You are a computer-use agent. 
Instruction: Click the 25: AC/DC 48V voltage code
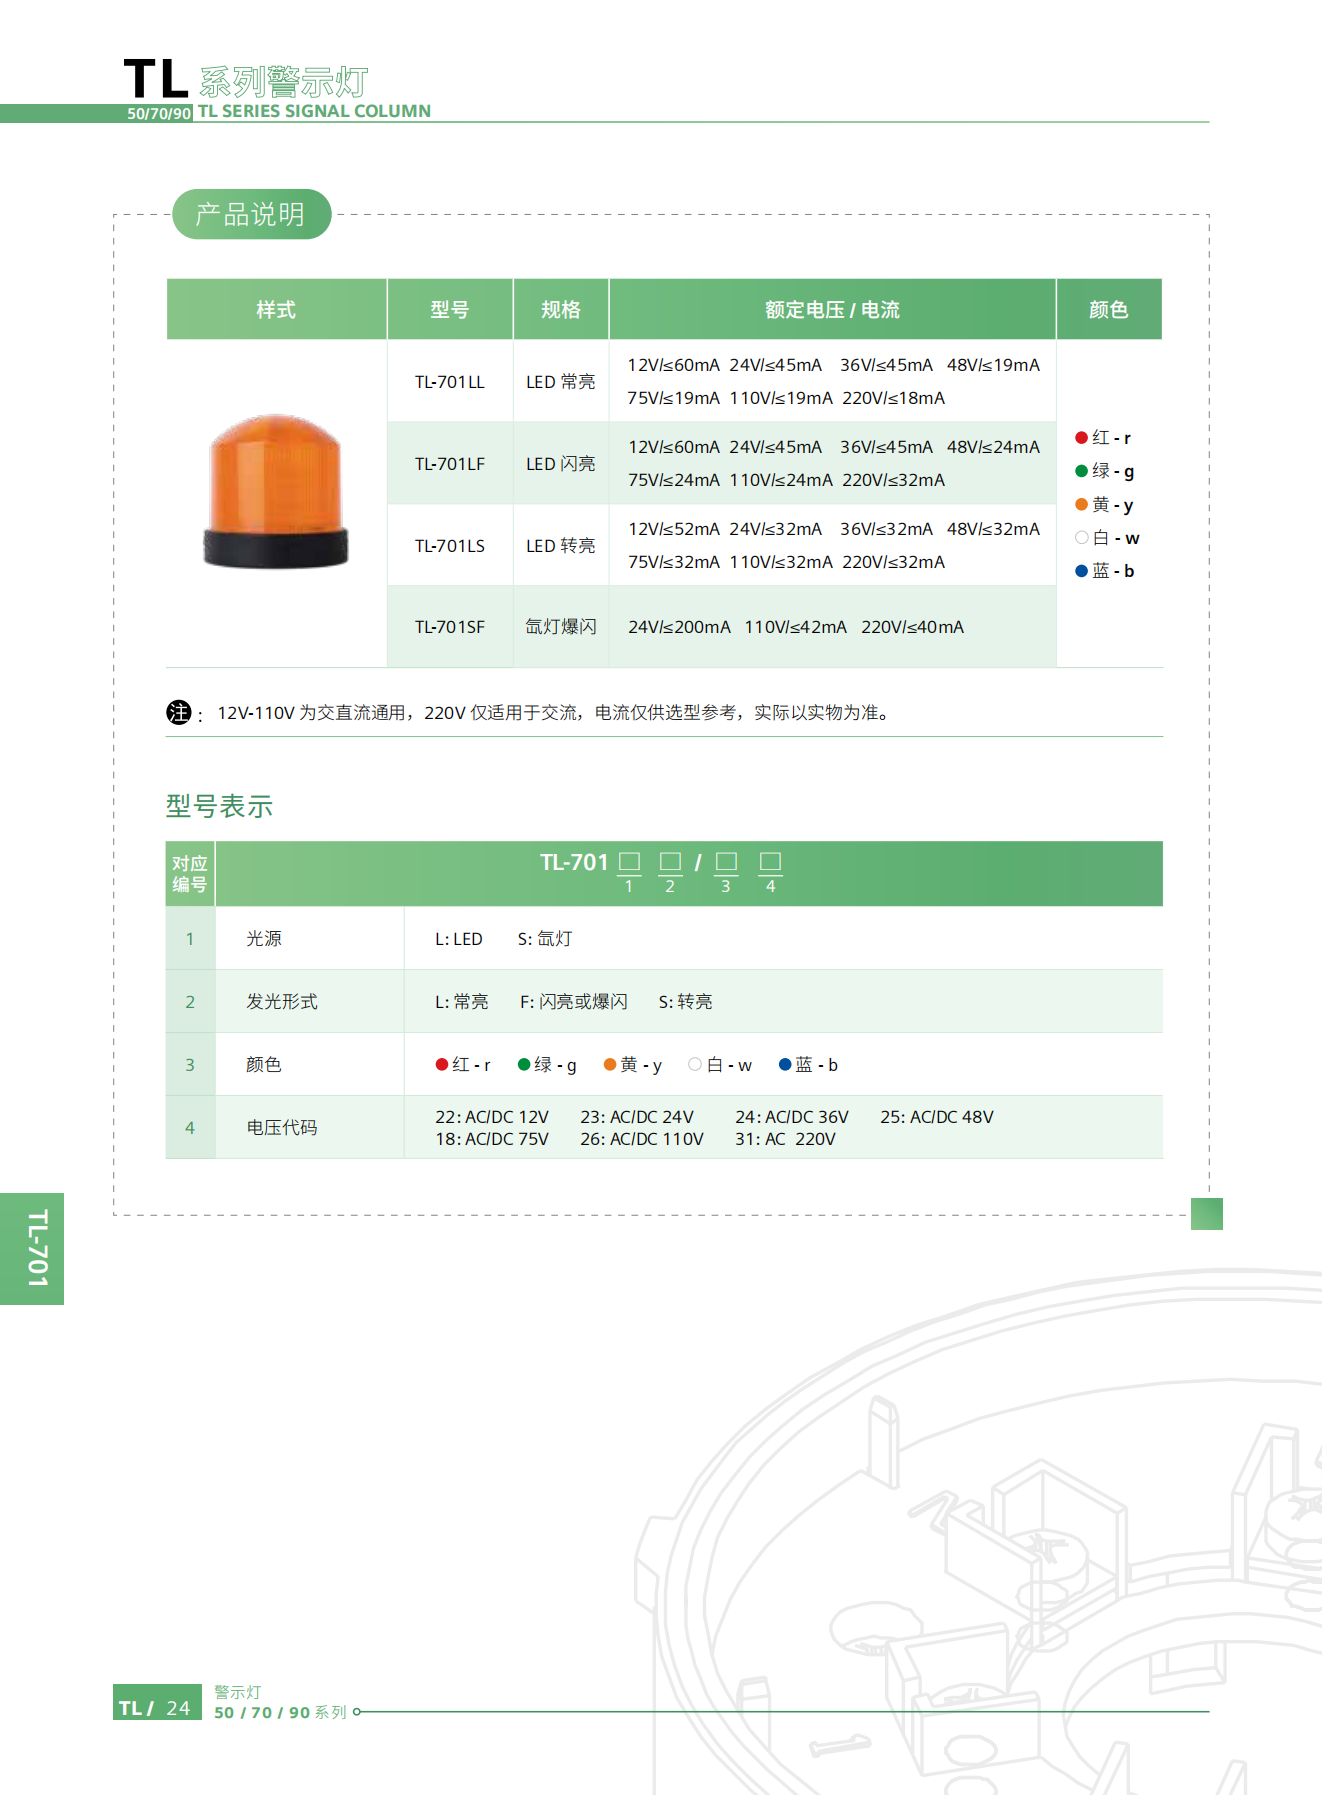click(x=937, y=1117)
